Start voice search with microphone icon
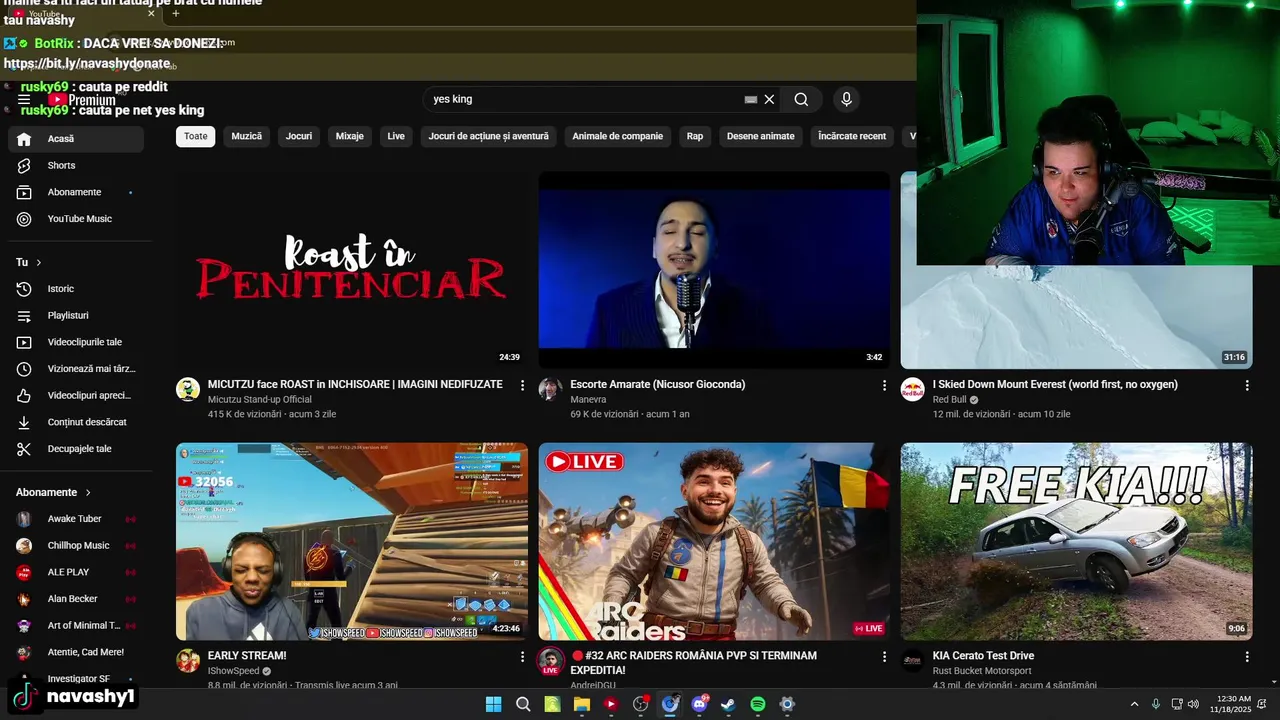 846,100
